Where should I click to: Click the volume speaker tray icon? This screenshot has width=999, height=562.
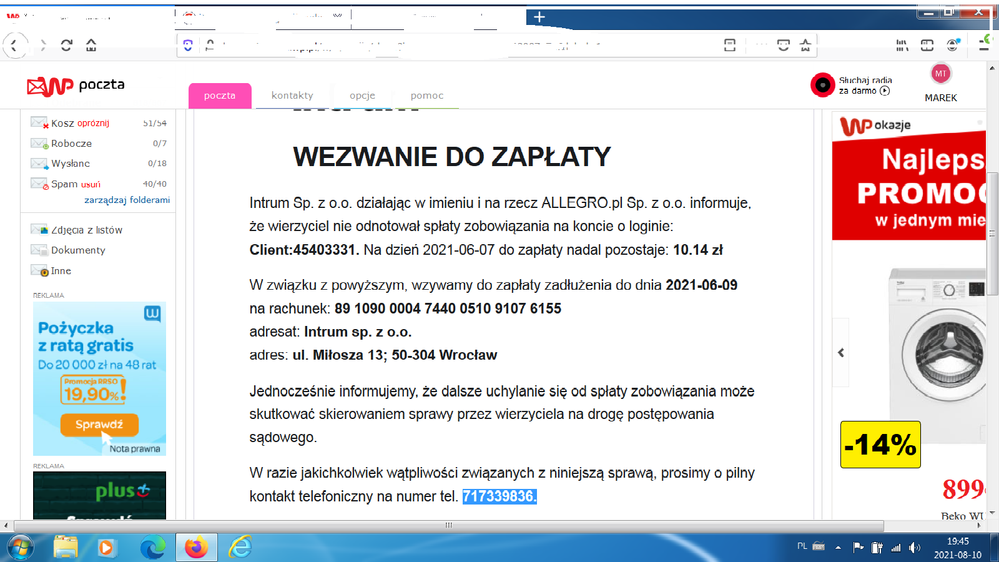pos(915,547)
